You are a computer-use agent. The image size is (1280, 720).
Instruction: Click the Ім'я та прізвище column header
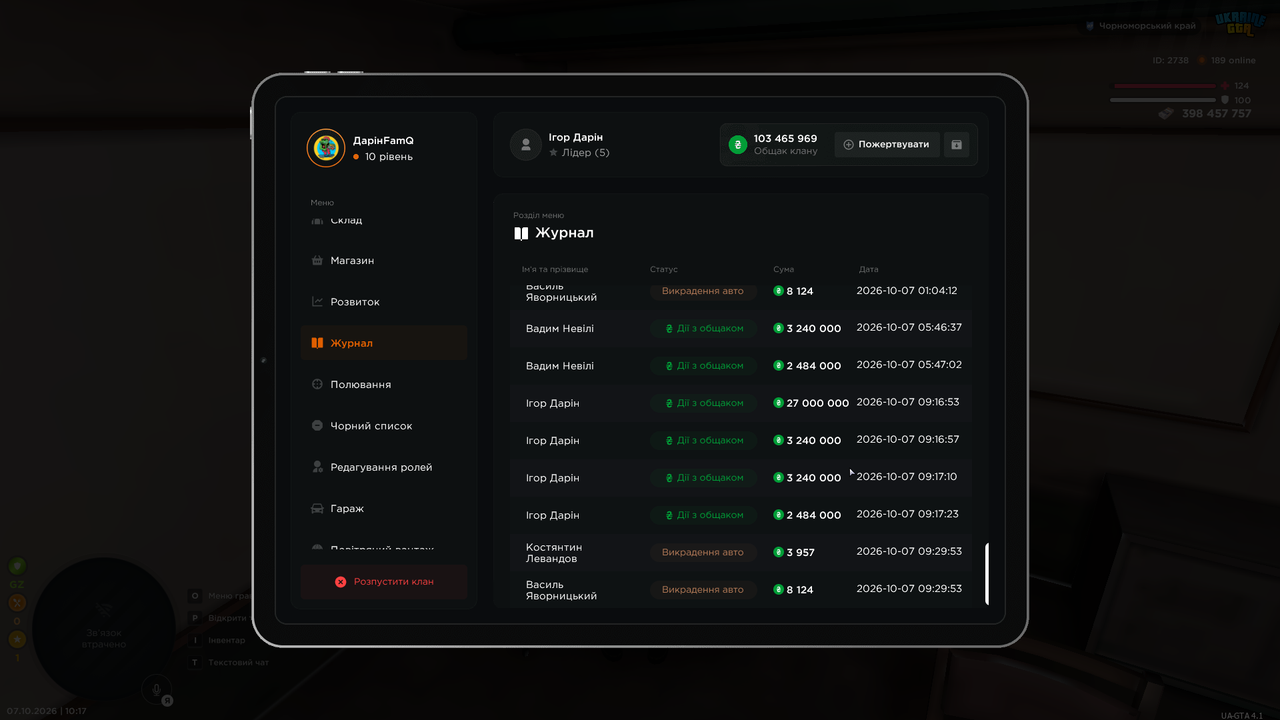pos(555,269)
